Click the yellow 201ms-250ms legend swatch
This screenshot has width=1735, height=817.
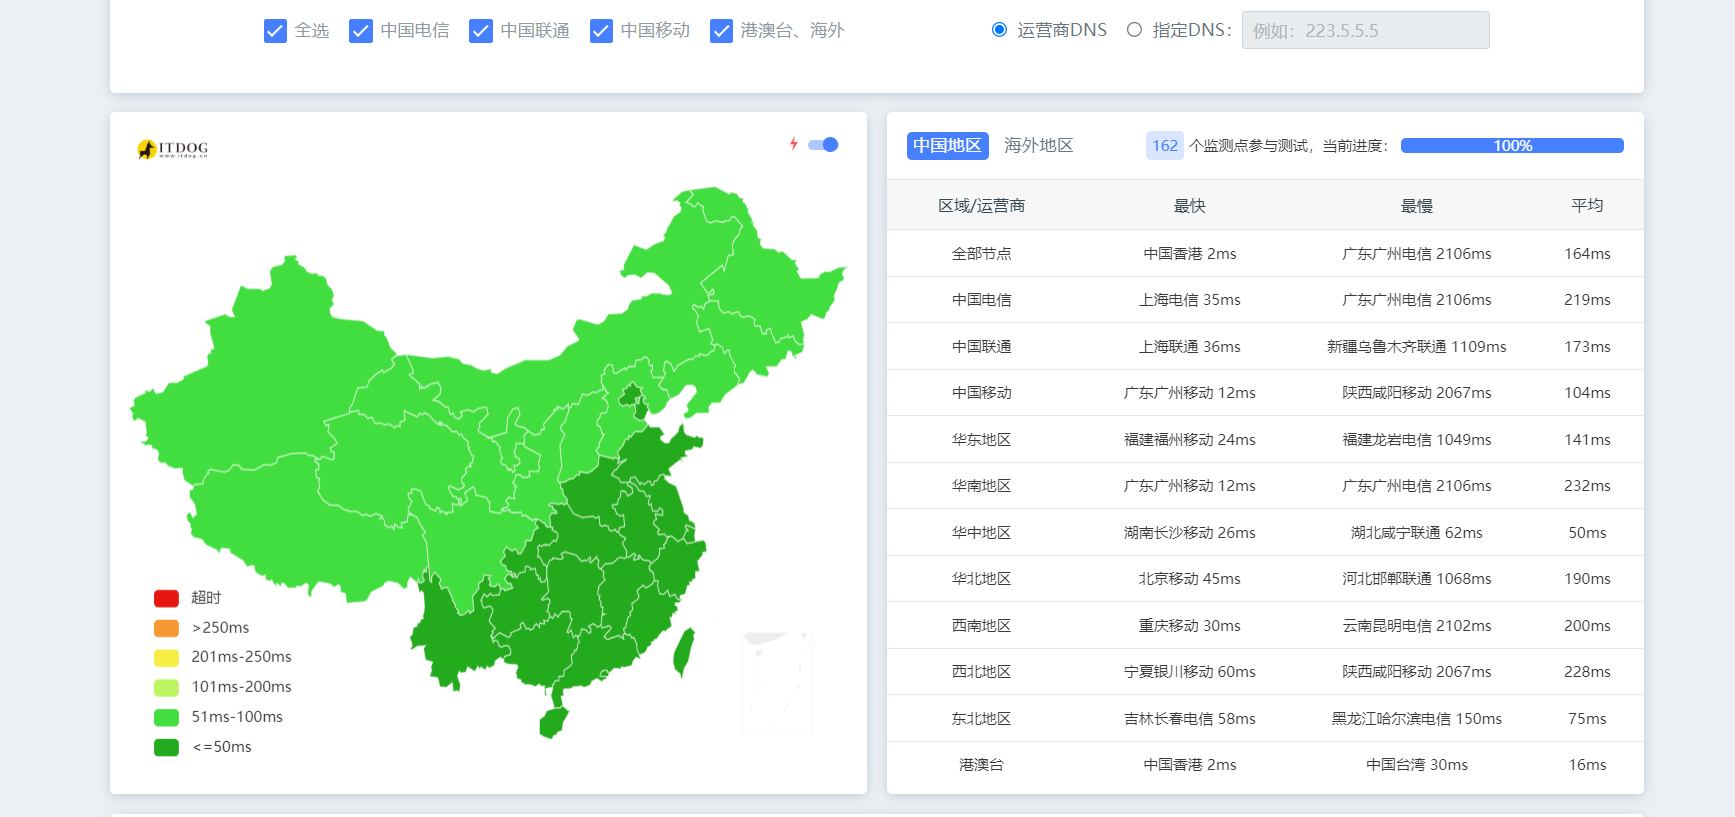coord(166,657)
